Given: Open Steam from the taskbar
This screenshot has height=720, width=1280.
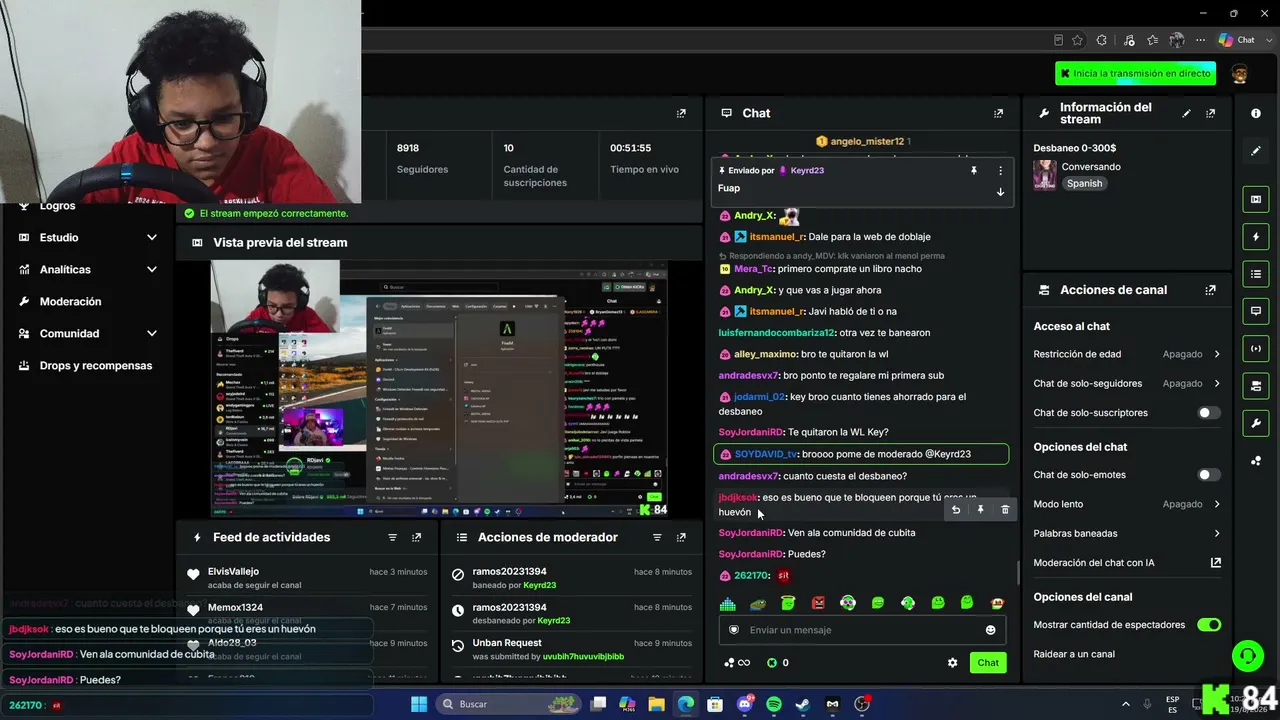Looking at the screenshot, I should [x=803, y=704].
